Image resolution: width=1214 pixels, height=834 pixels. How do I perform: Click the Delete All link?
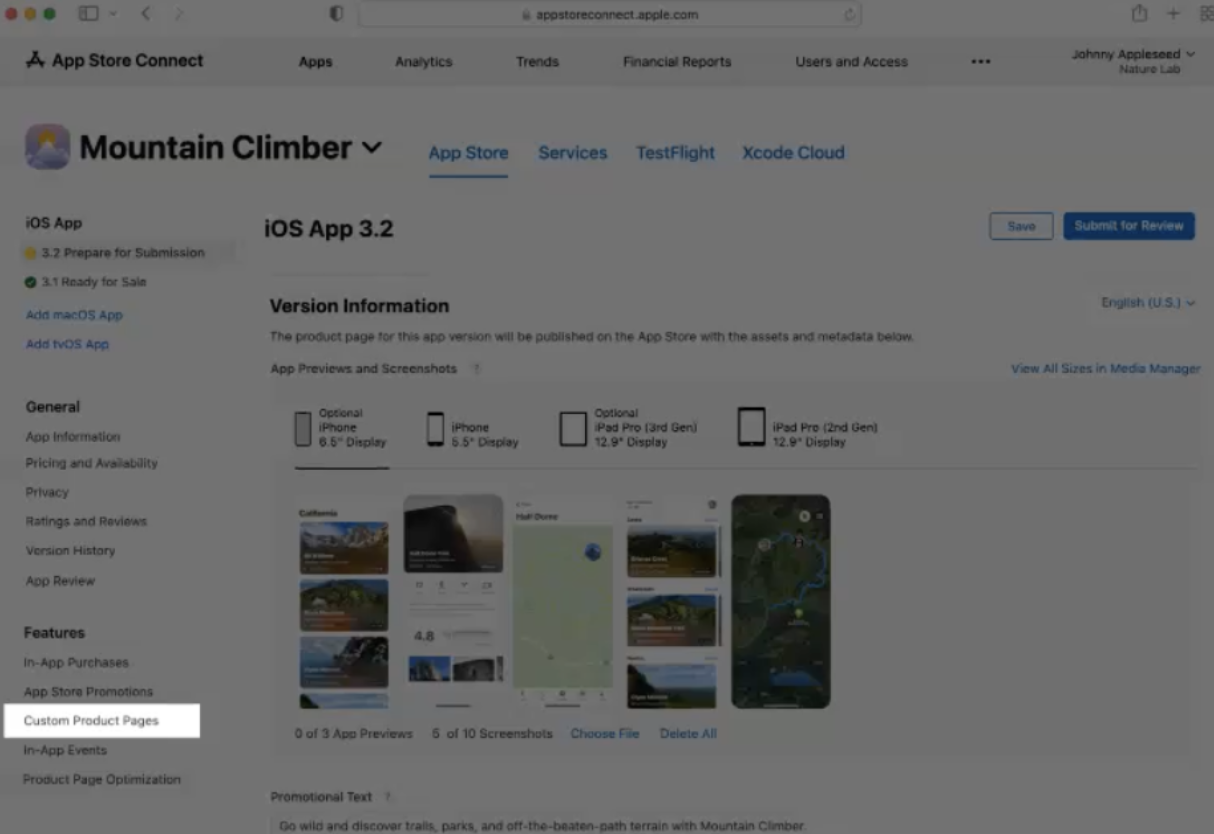pyautogui.click(x=688, y=734)
